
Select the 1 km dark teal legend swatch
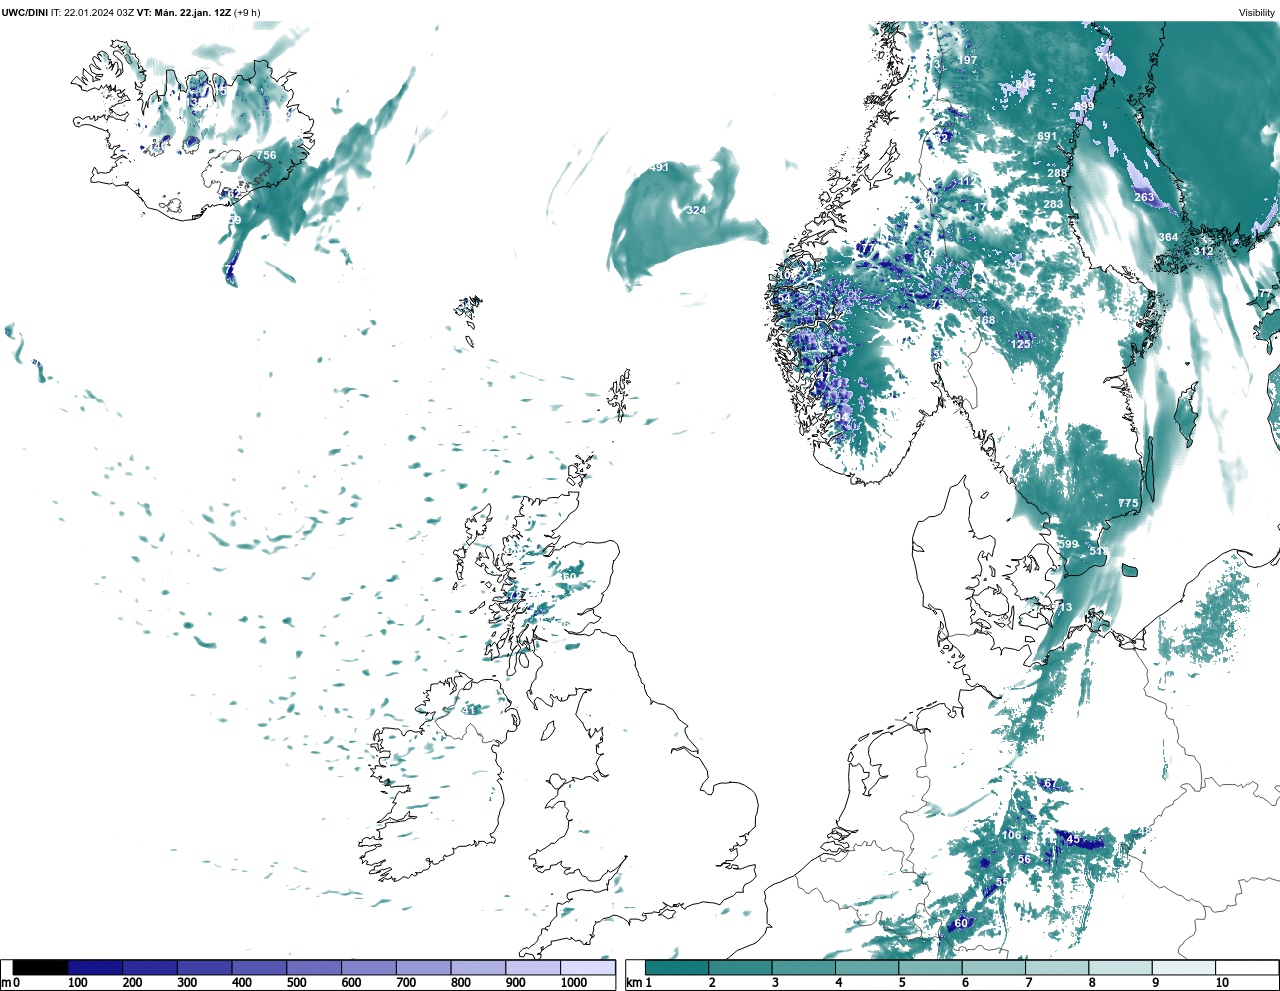pyautogui.click(x=677, y=968)
